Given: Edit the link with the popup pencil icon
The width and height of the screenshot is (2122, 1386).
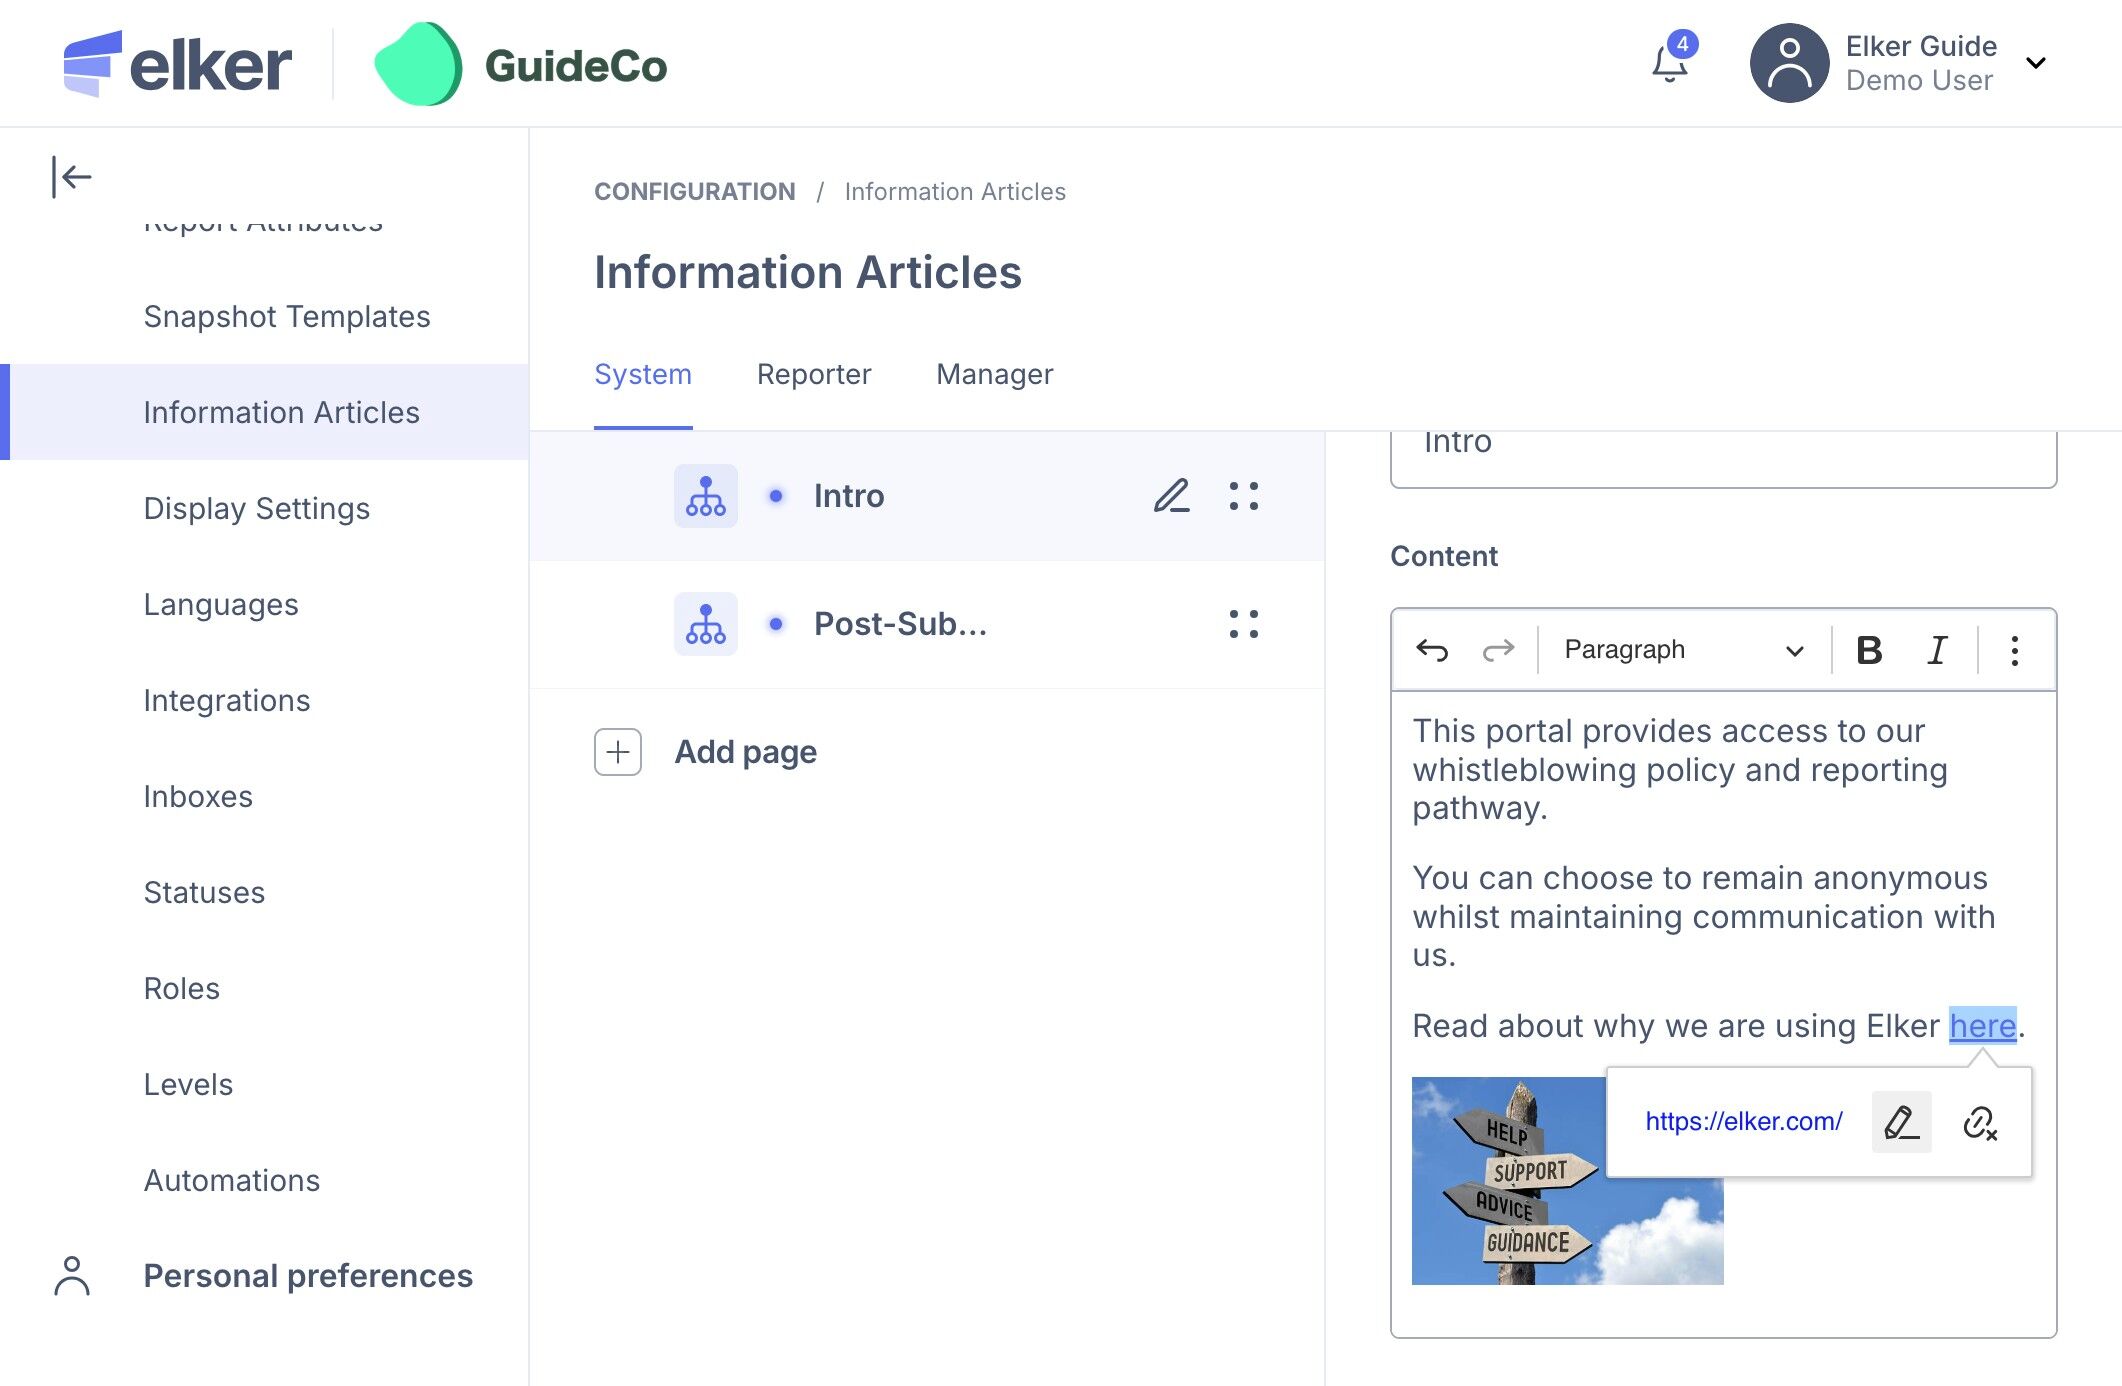Looking at the screenshot, I should [1901, 1122].
